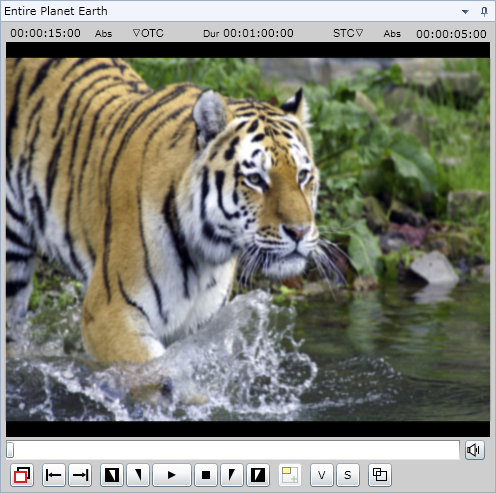This screenshot has width=496, height=493.
Task: Pin the Entire Planet Earth panel
Action: click(x=484, y=12)
